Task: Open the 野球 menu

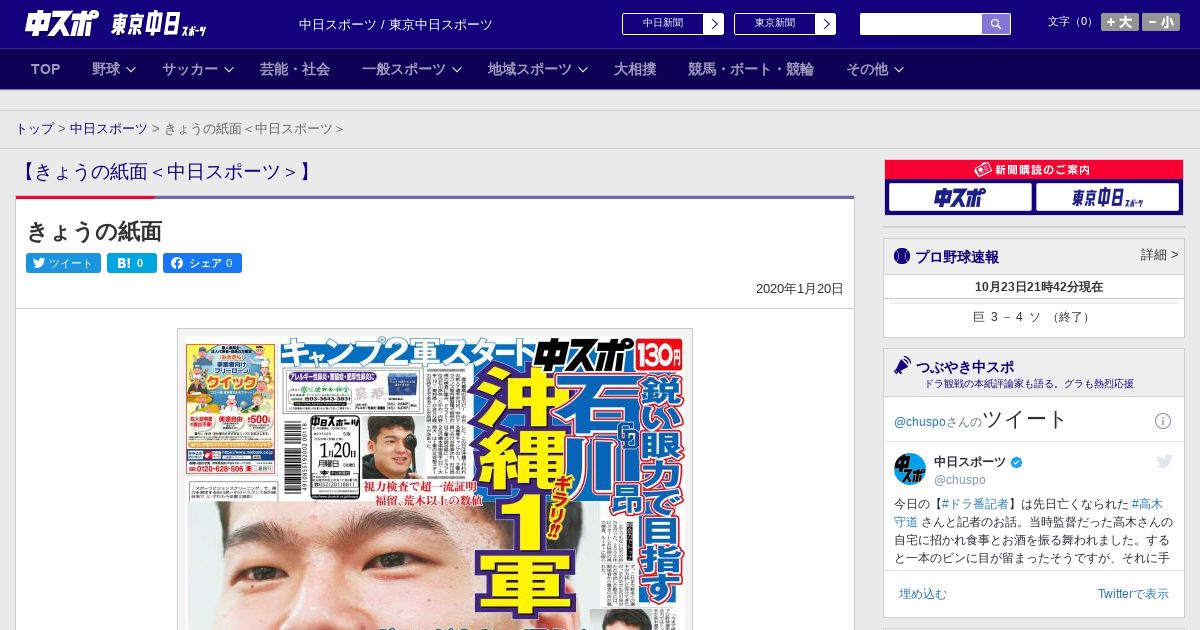Action: point(106,69)
